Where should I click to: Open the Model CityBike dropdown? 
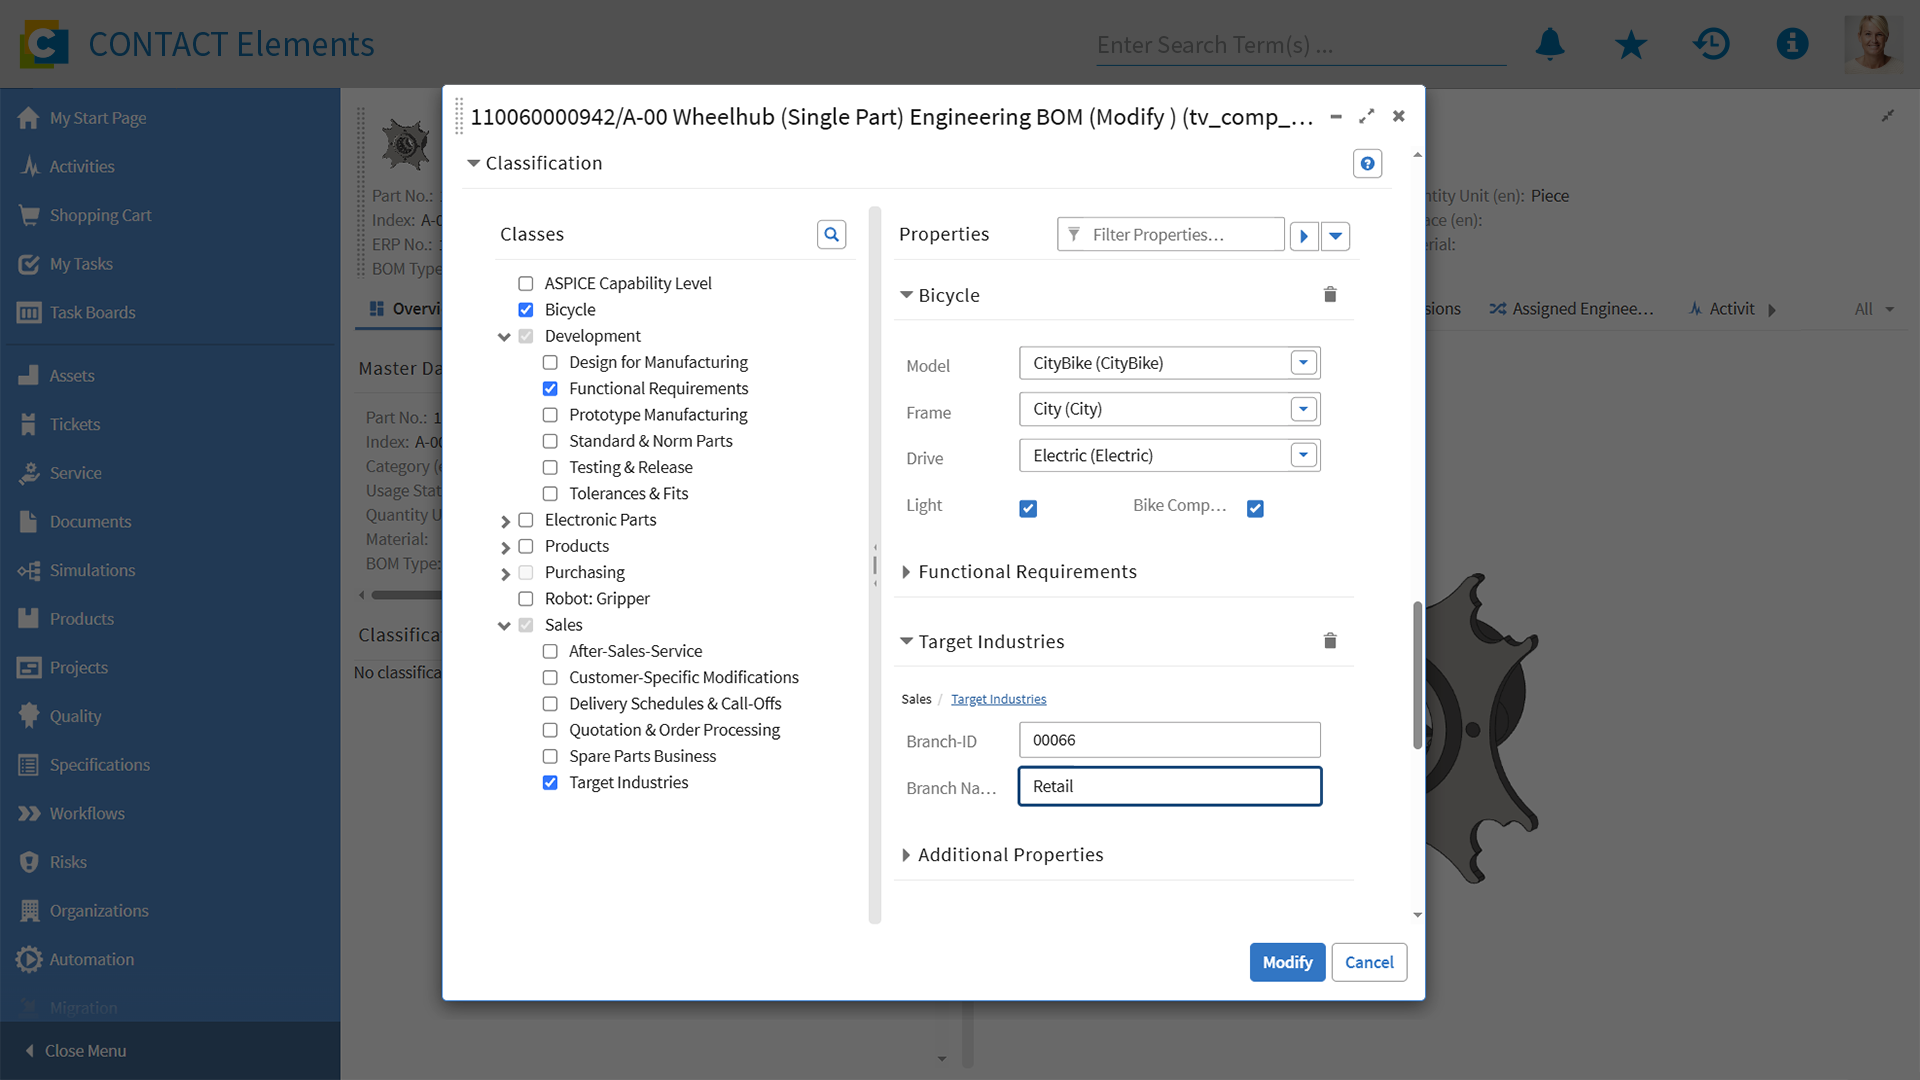pos(1303,363)
